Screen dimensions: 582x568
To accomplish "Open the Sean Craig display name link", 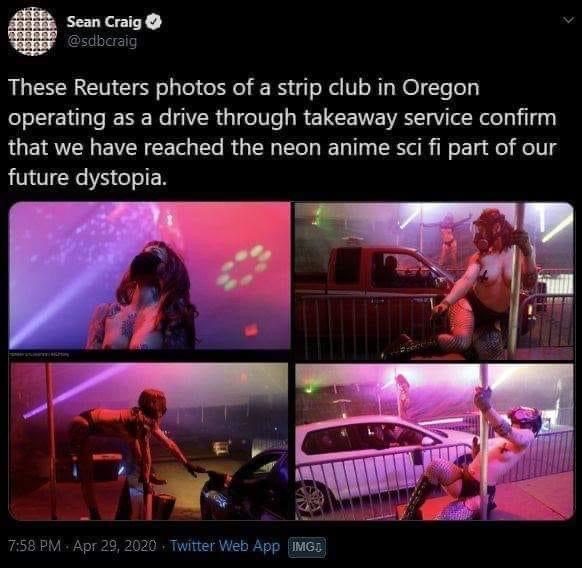I will coord(104,22).
